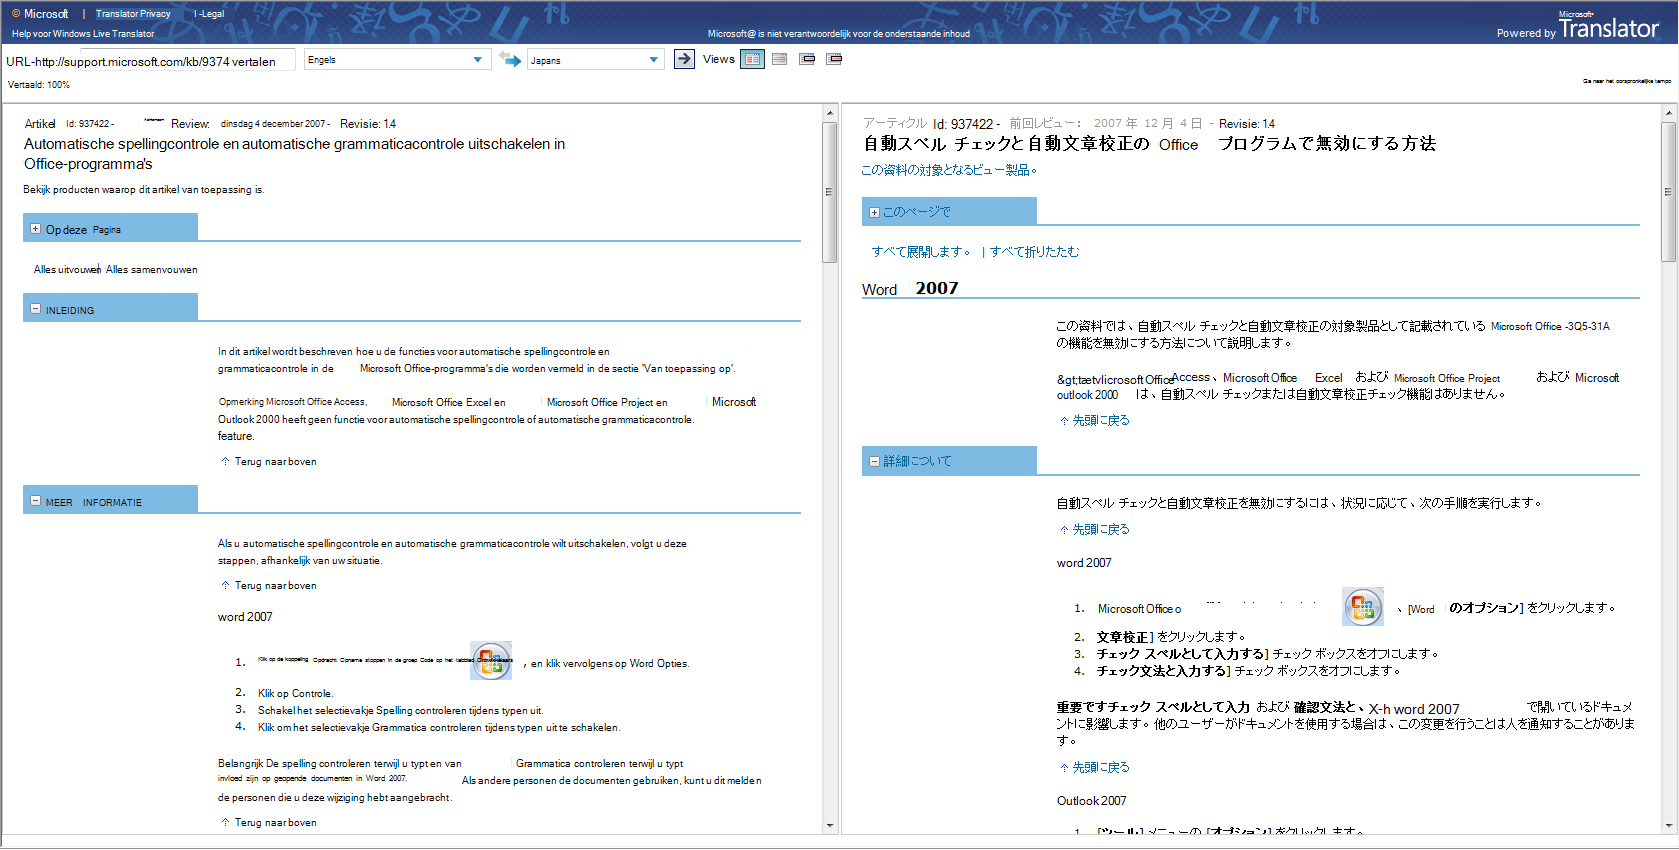Click Alles uitvouwen link
The width and height of the screenshot is (1679, 850).
tap(67, 269)
